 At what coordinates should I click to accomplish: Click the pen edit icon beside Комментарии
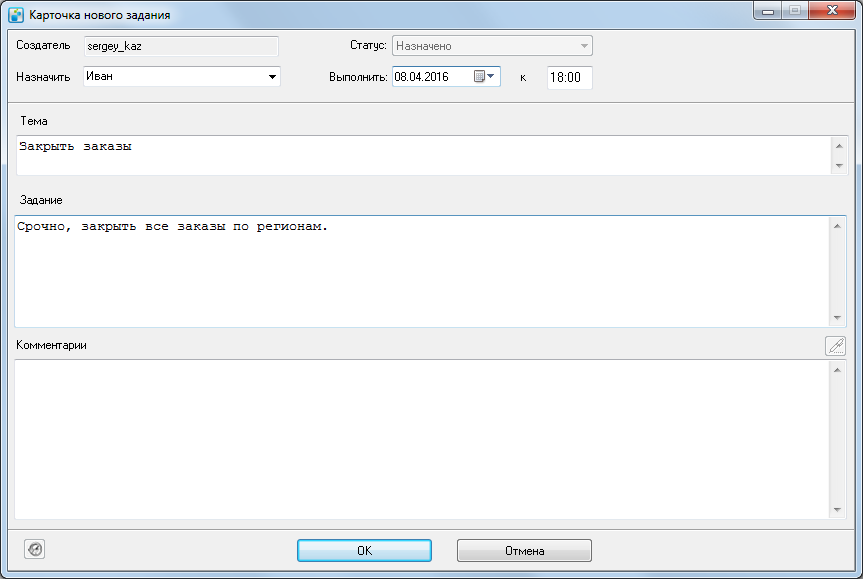pos(835,346)
